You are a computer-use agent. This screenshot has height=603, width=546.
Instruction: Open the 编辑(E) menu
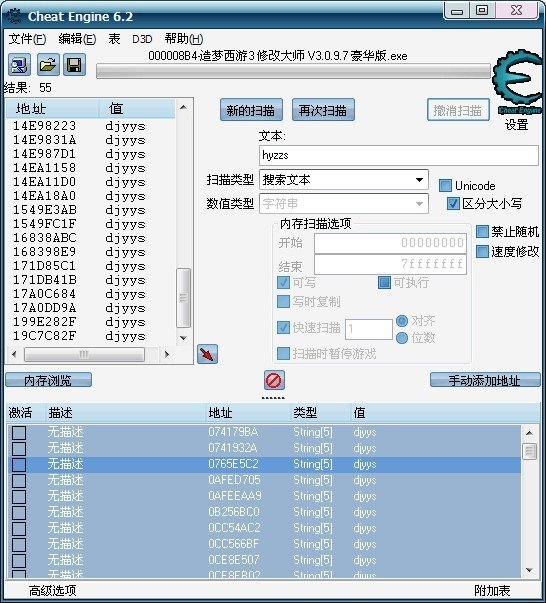pyautogui.click(x=77, y=39)
